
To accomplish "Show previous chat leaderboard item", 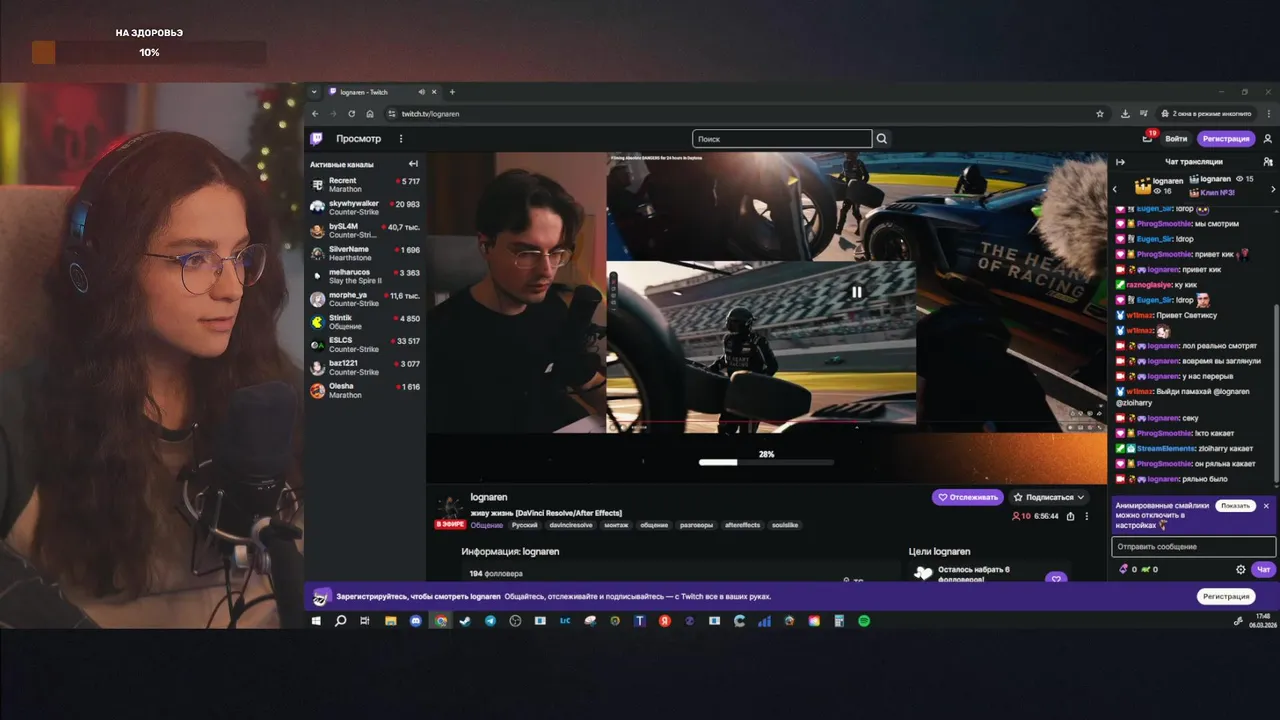I will [x=1116, y=189].
